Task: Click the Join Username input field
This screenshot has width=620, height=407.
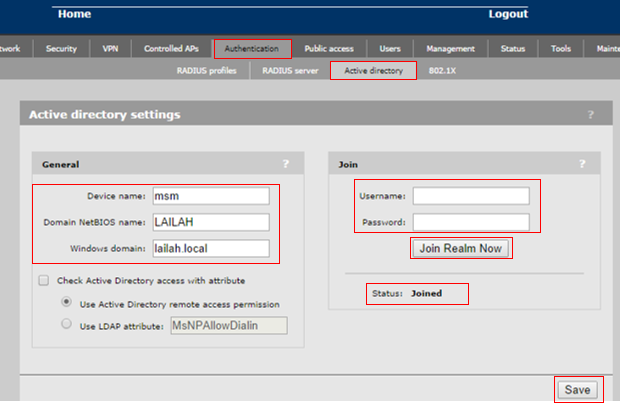Action: (x=471, y=196)
